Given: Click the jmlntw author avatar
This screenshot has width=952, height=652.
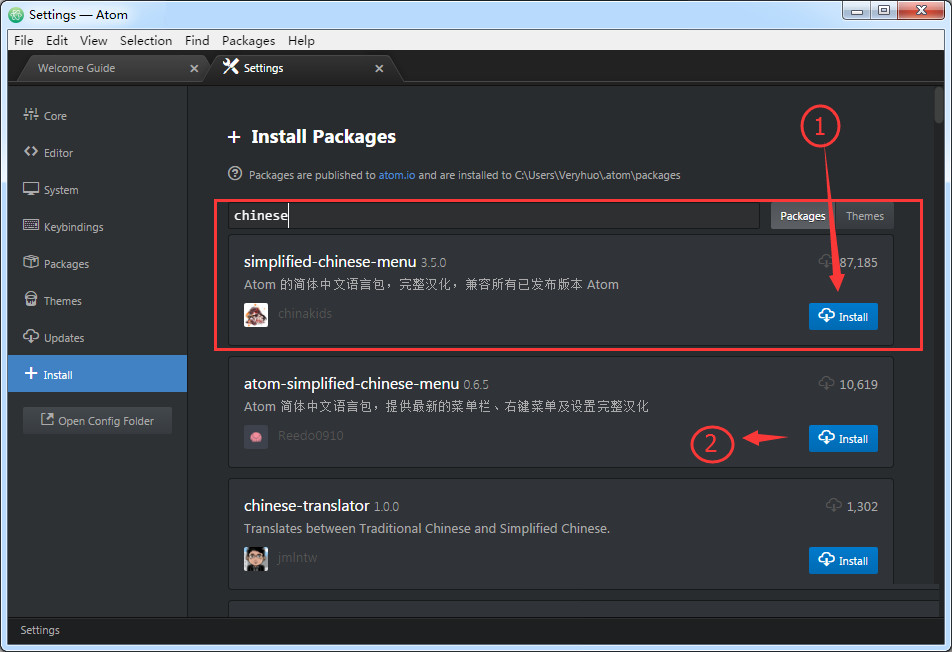Looking at the screenshot, I should [256, 559].
